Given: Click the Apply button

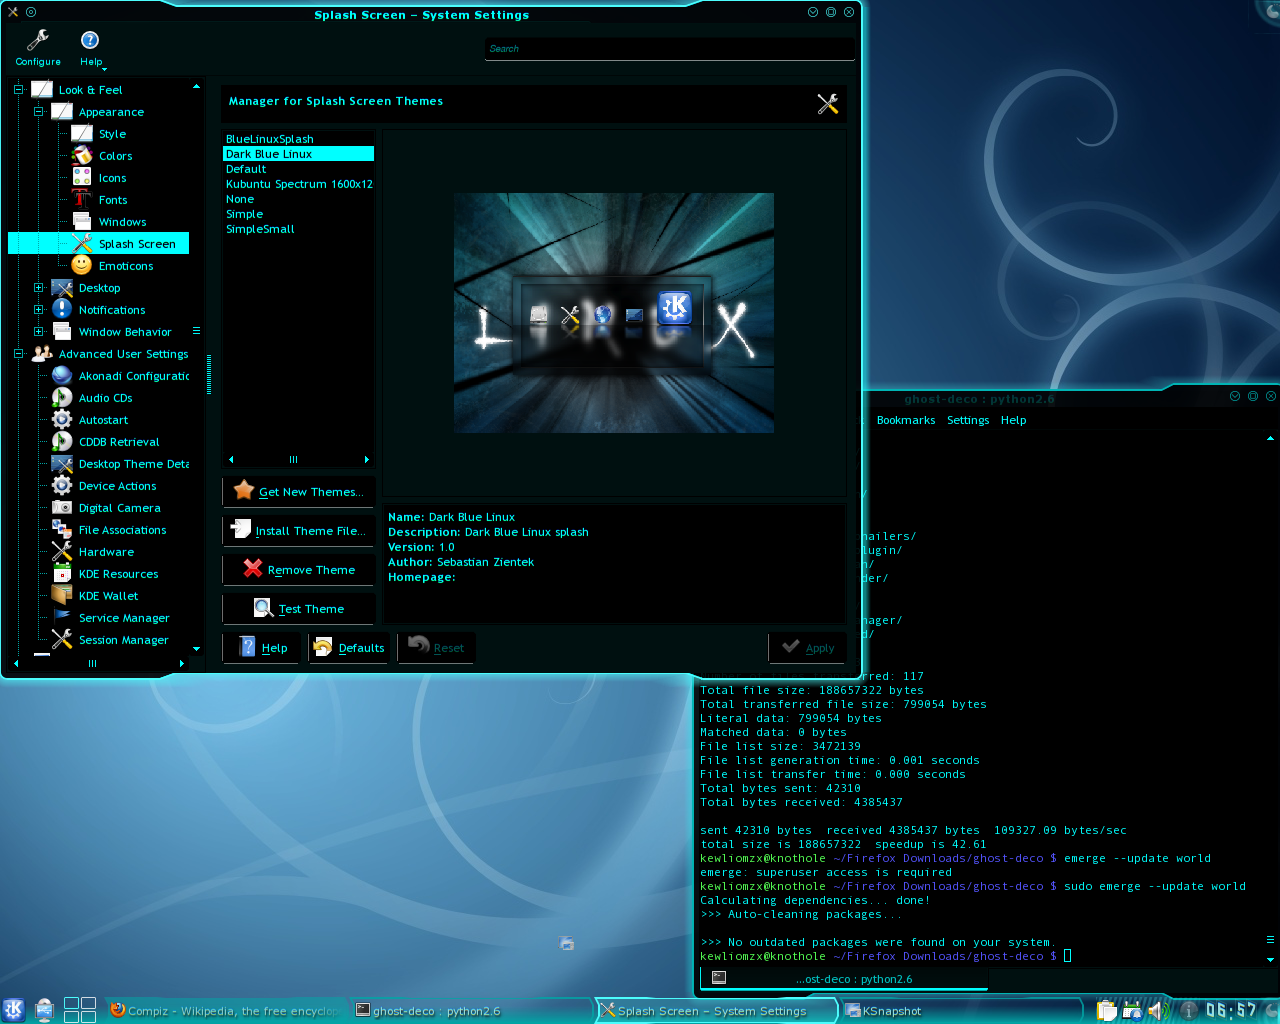Looking at the screenshot, I should coord(808,648).
